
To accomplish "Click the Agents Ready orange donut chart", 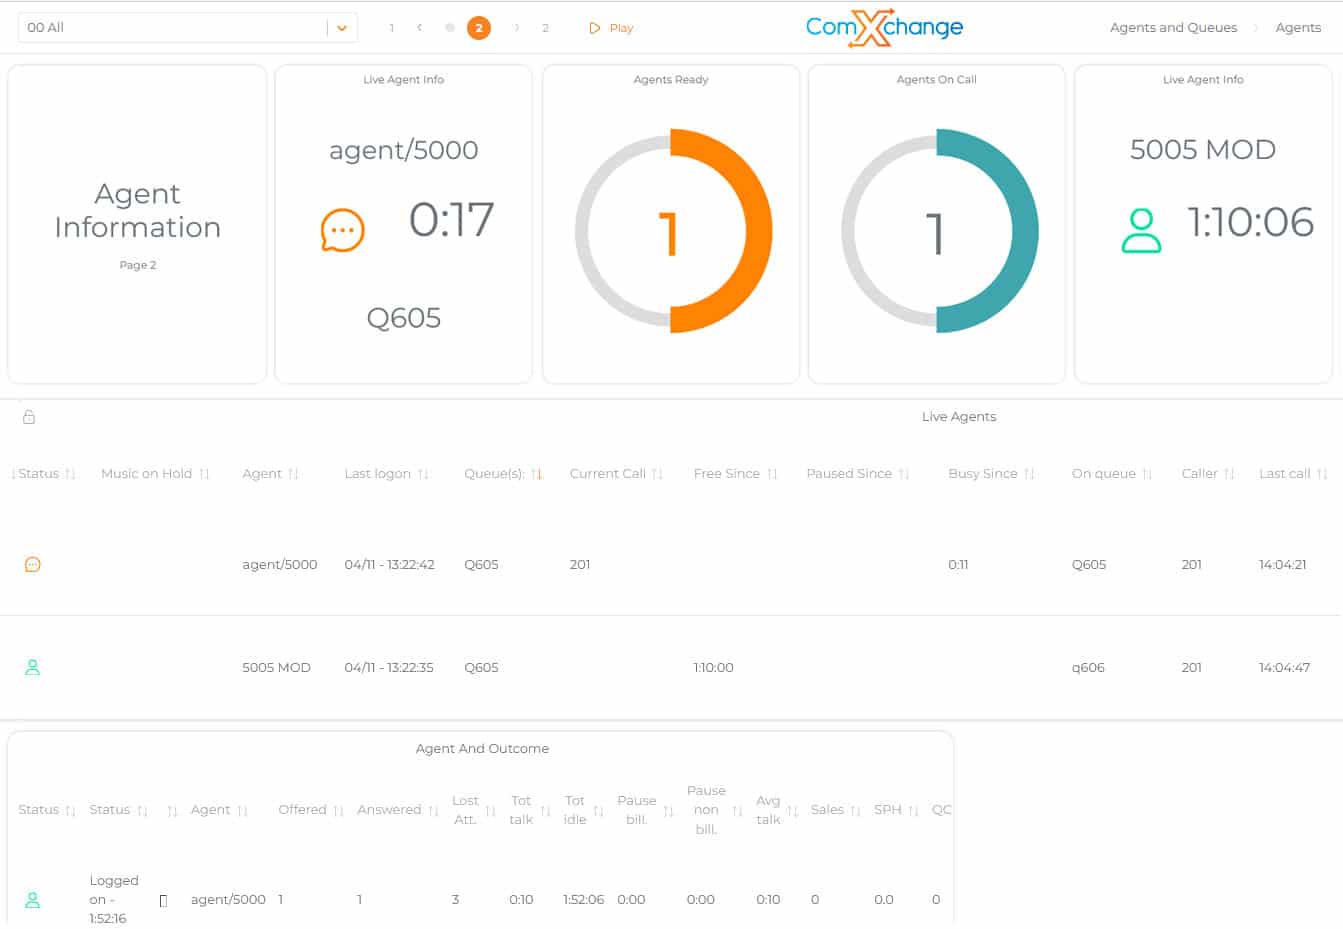I will pyautogui.click(x=673, y=231).
